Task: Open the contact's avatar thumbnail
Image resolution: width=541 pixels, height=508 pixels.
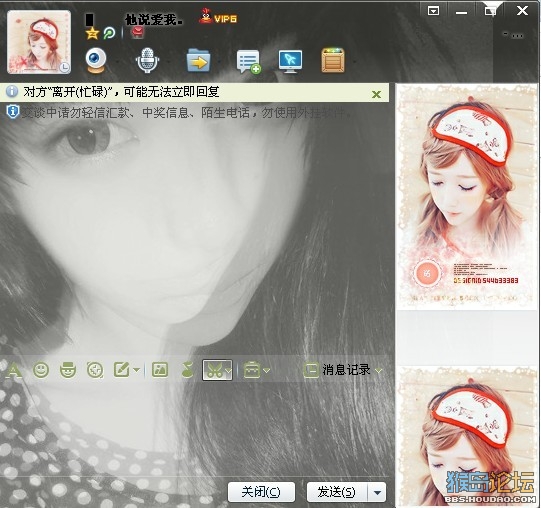Action: (x=39, y=42)
